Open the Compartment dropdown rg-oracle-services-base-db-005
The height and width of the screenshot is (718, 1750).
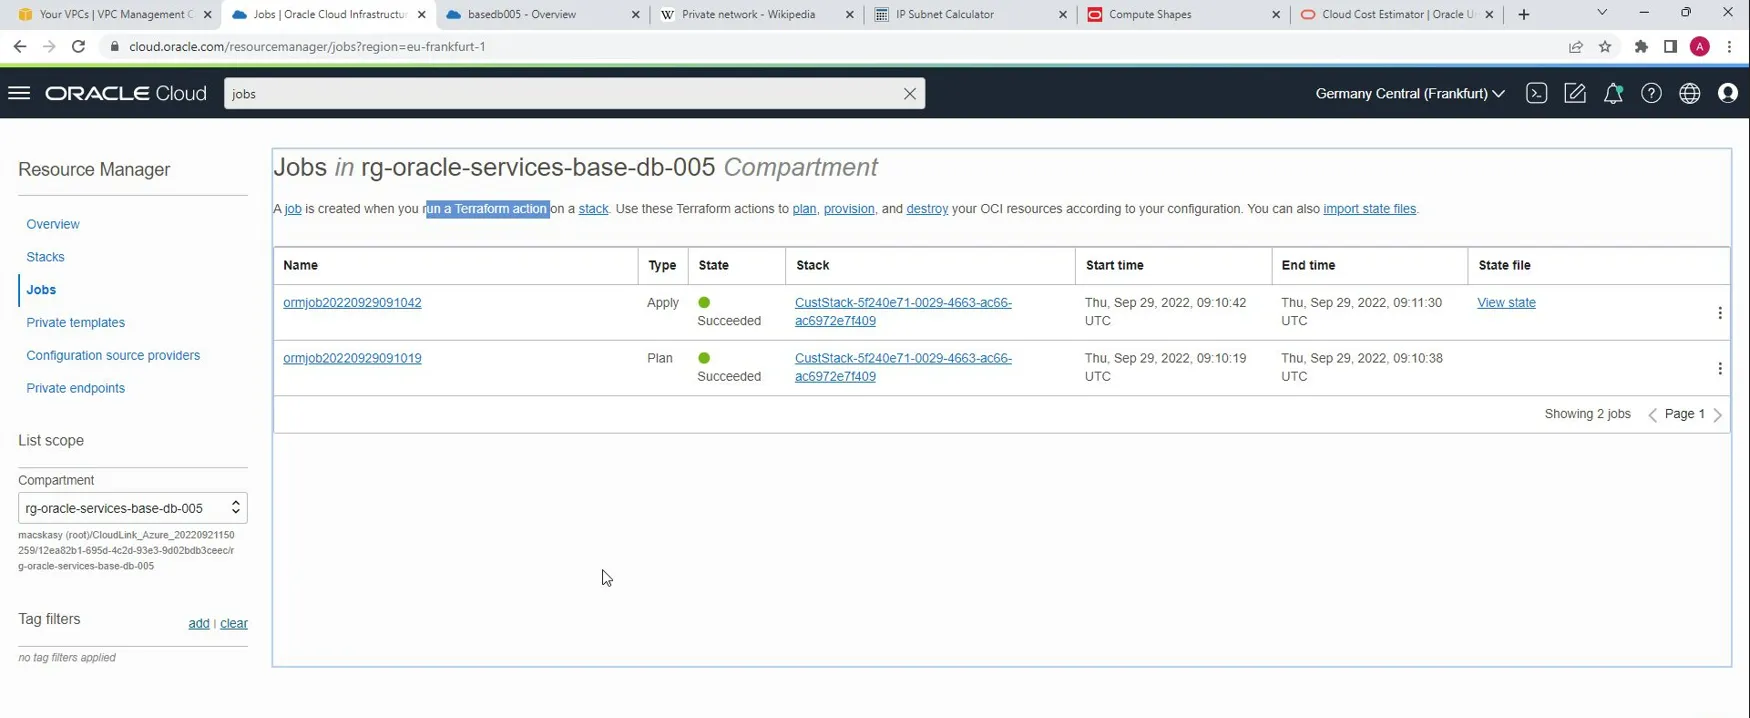pos(132,508)
